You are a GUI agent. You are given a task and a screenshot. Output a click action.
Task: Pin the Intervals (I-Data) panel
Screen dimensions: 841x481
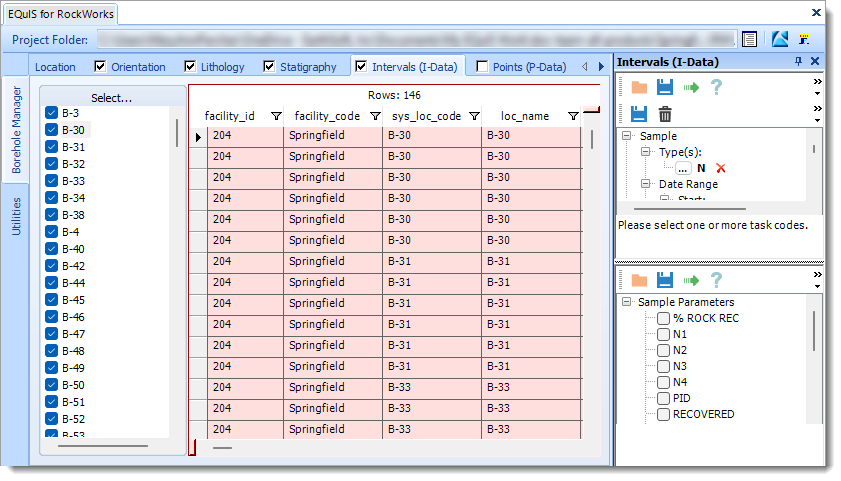coord(799,61)
